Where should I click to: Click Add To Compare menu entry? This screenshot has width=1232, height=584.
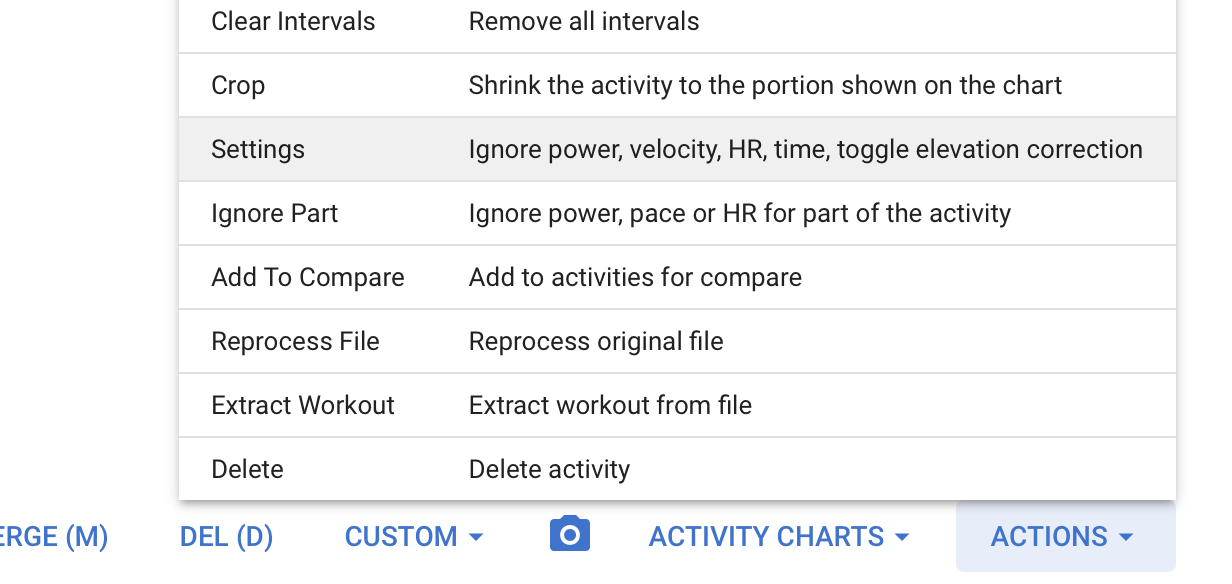coord(308,277)
